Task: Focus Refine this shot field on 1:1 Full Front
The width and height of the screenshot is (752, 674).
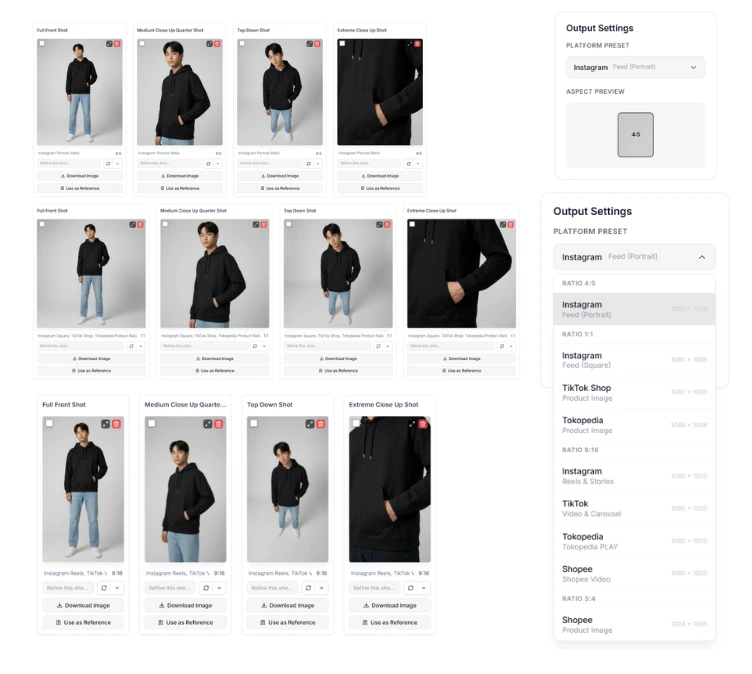Action: [81, 346]
